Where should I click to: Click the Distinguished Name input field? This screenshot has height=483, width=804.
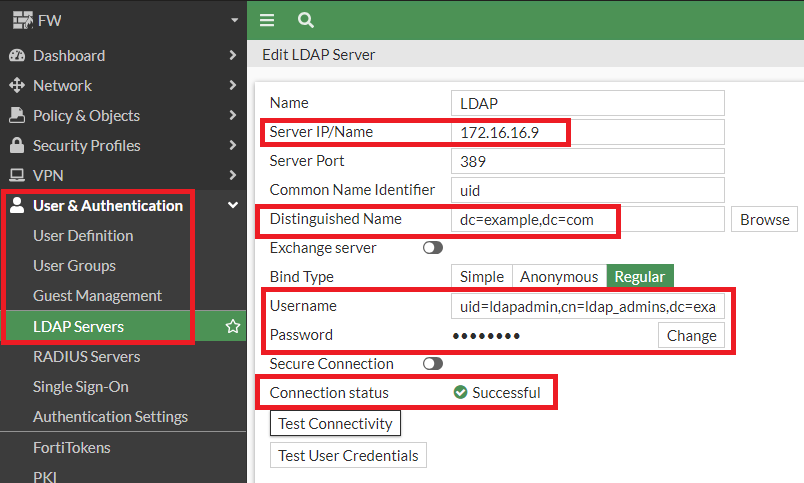pyautogui.click(x=588, y=219)
